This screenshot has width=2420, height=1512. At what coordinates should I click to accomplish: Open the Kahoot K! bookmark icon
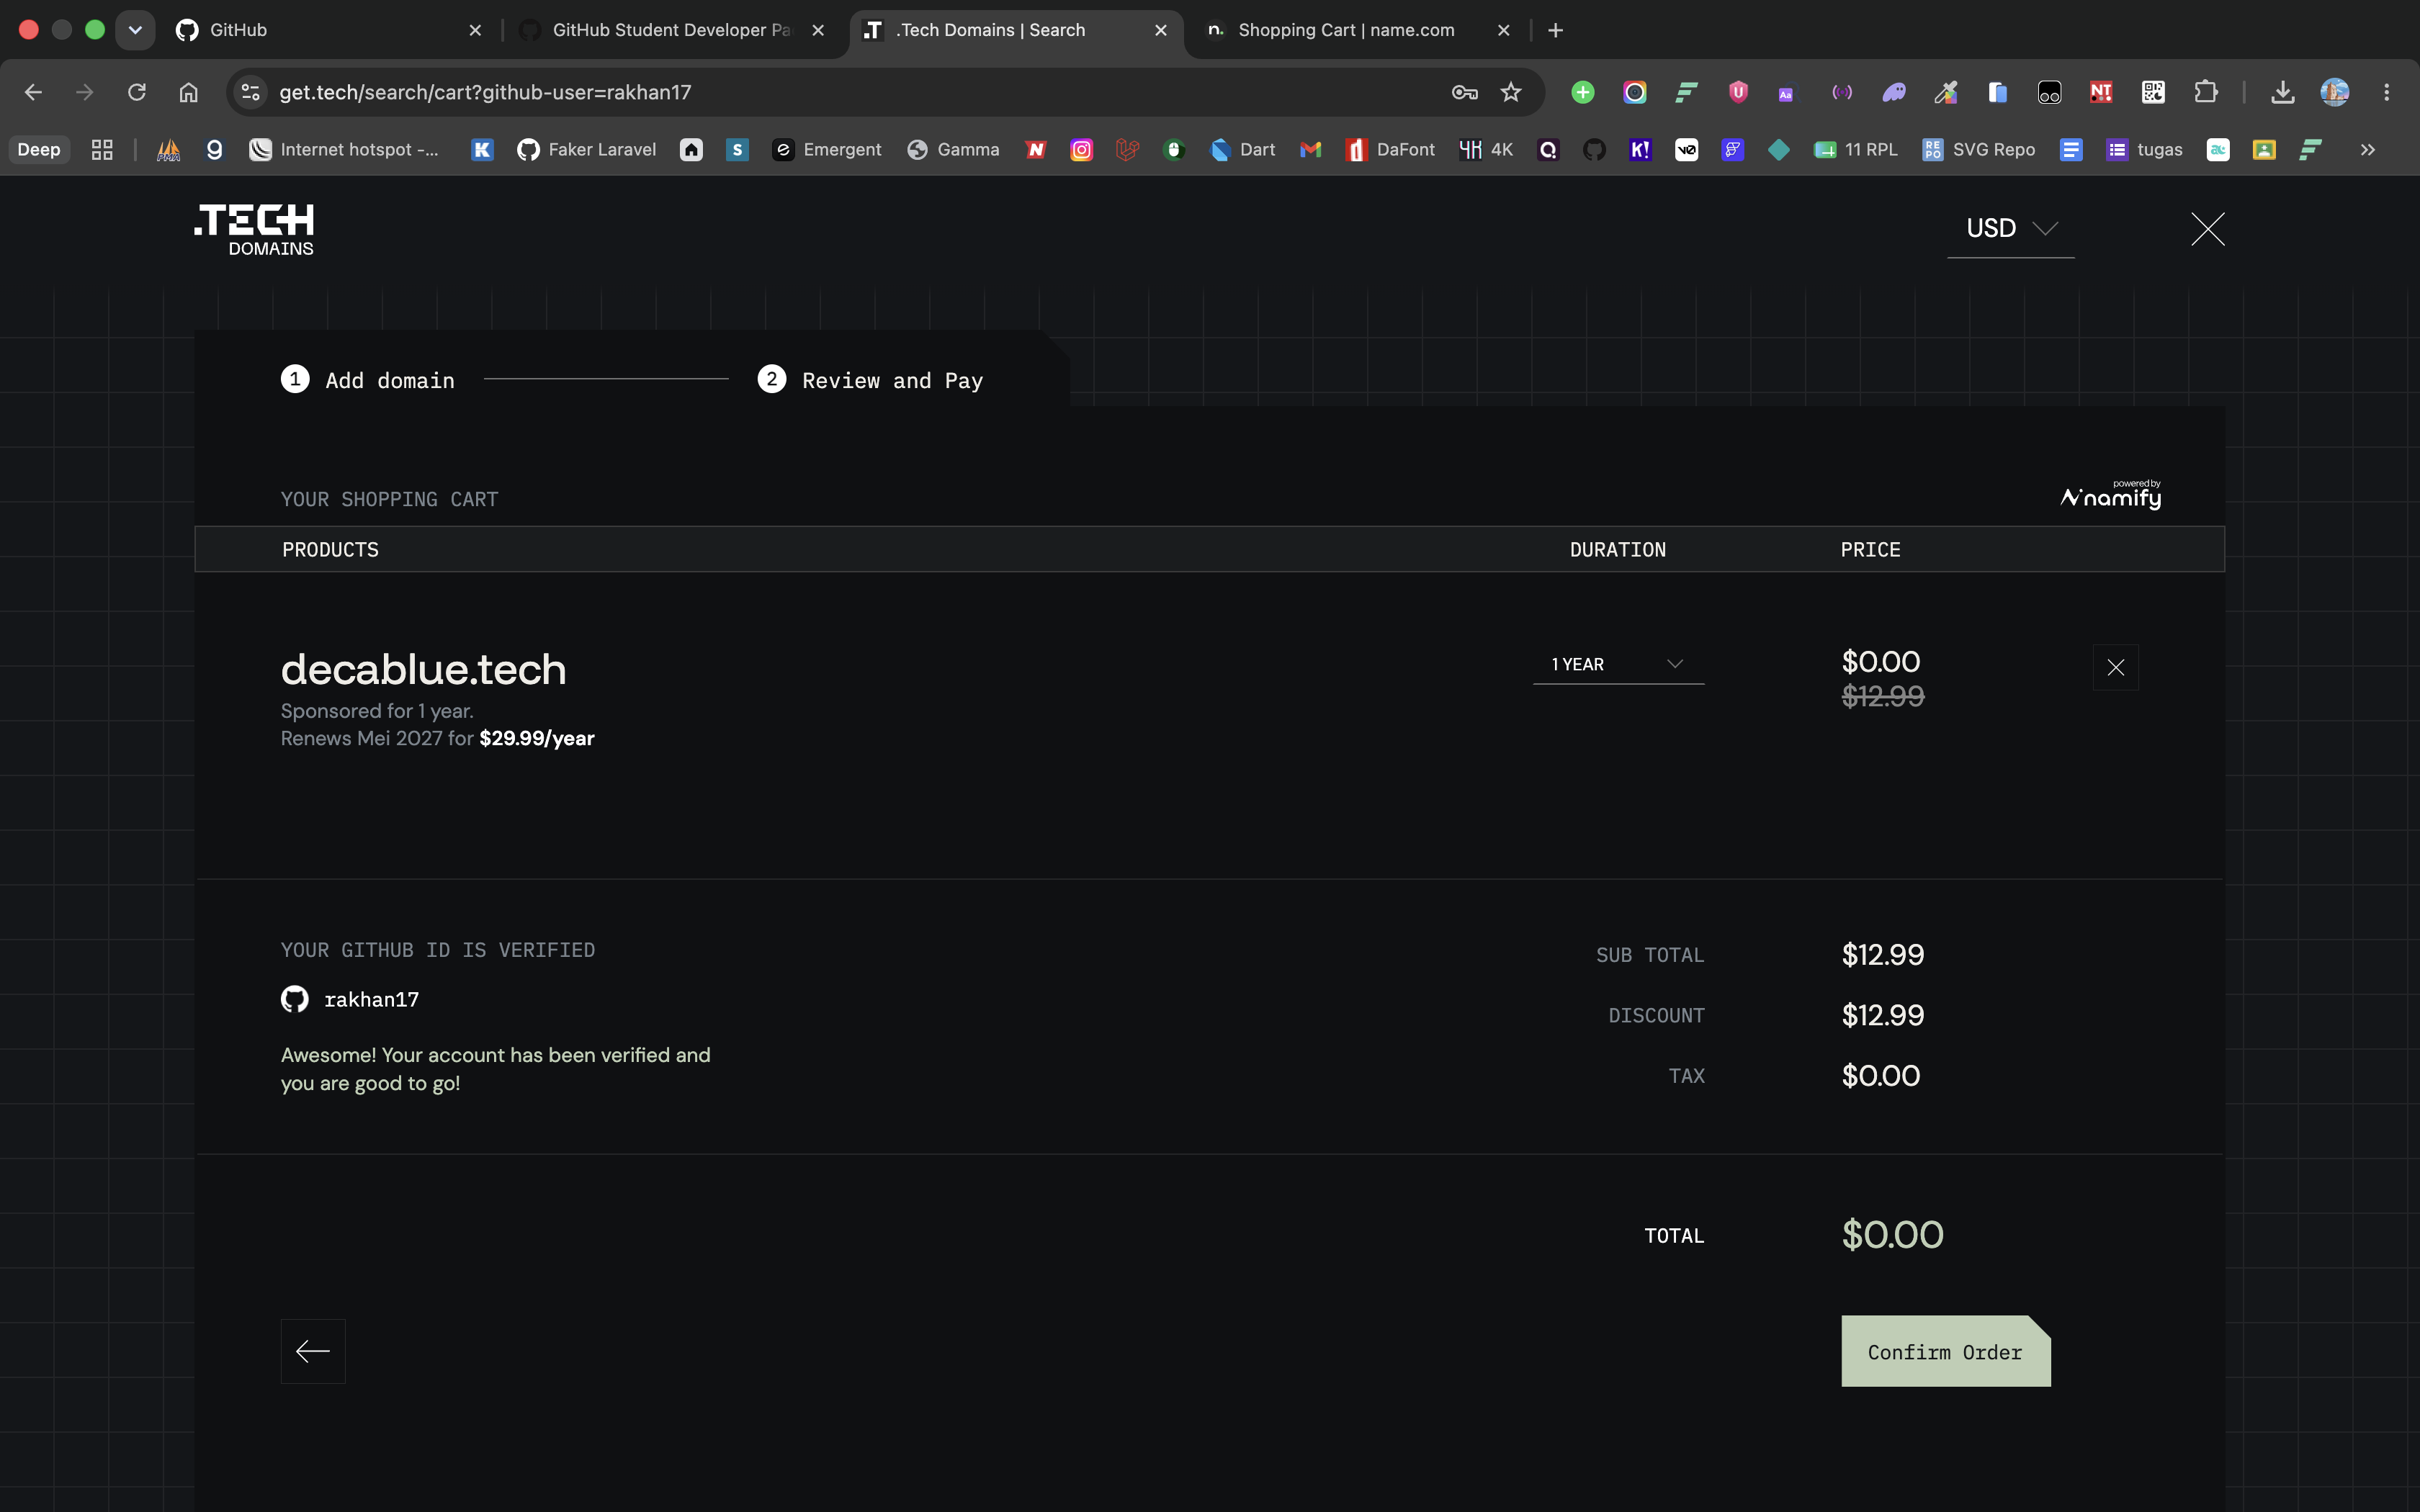pyautogui.click(x=1640, y=149)
